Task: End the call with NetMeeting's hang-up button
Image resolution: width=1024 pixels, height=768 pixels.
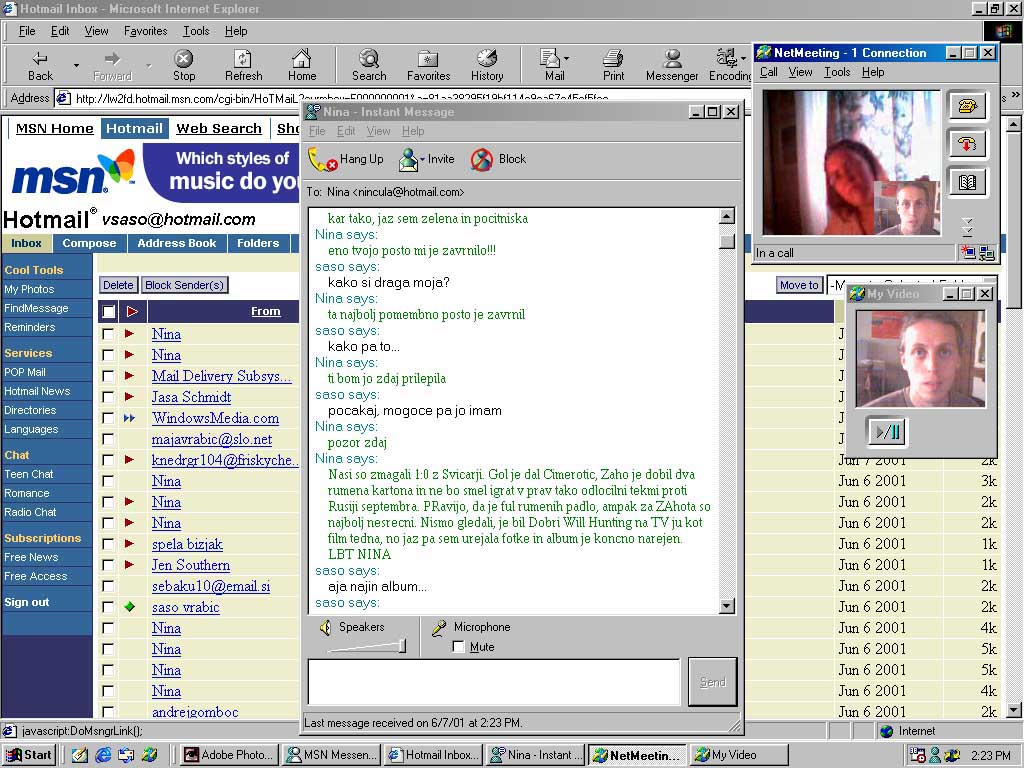Action: (x=967, y=144)
